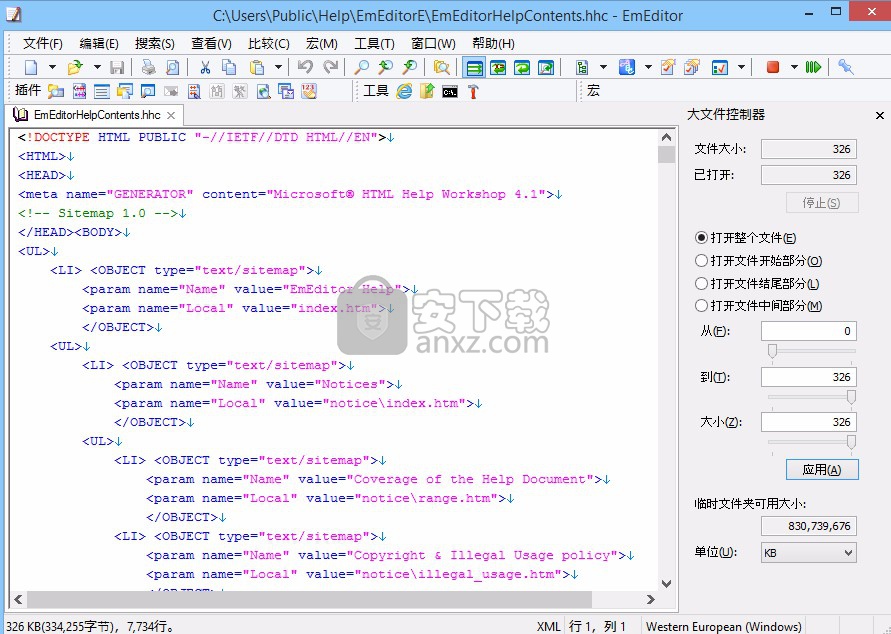Click the red macro record button

(x=772, y=68)
